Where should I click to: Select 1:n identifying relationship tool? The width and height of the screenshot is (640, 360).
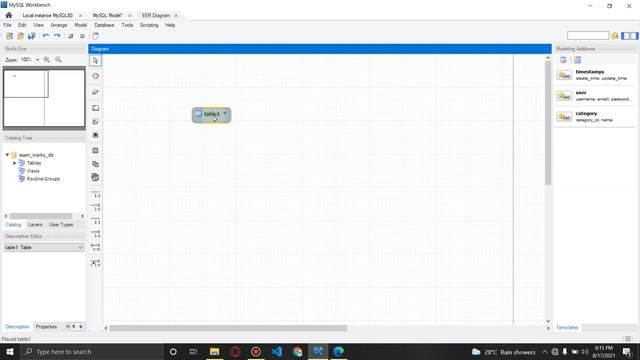[96, 234]
